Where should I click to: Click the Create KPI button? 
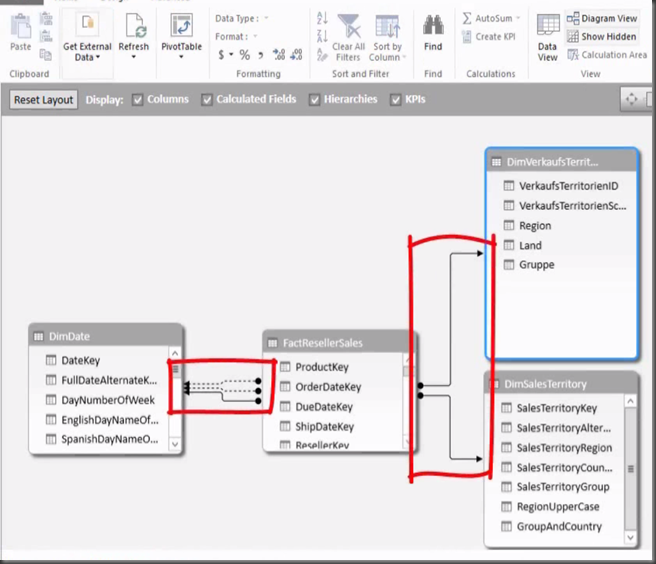(x=489, y=37)
